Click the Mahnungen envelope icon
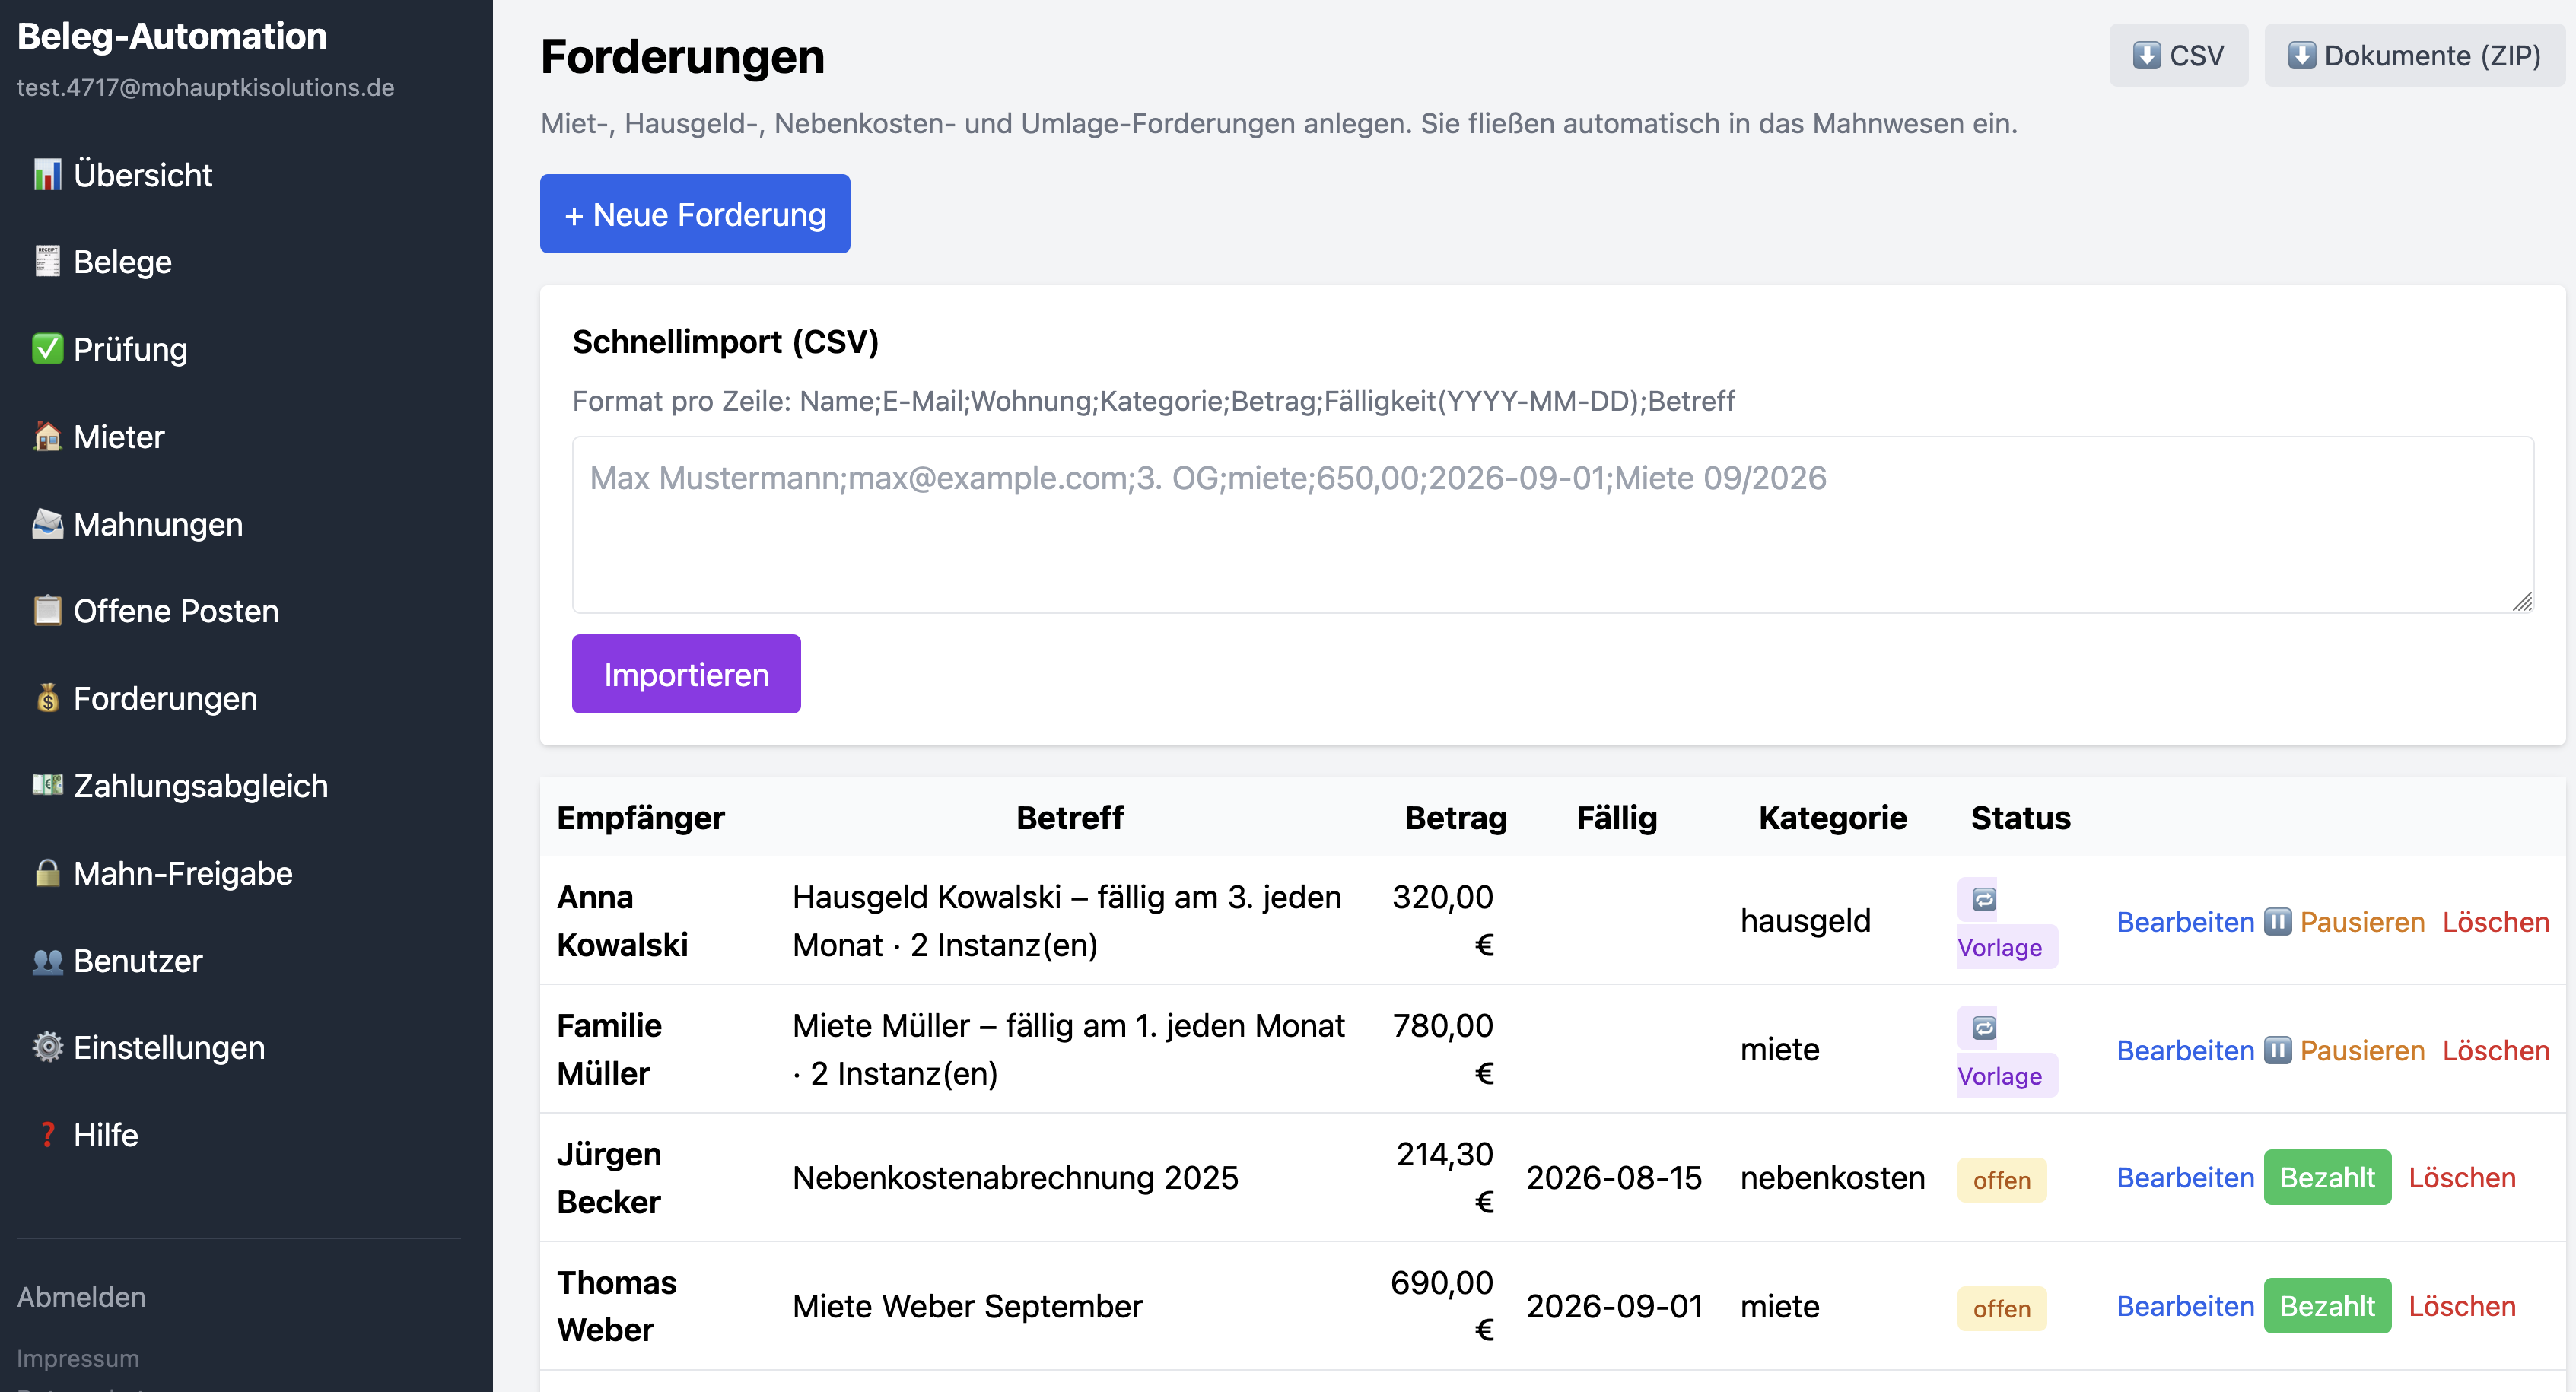 (x=47, y=524)
